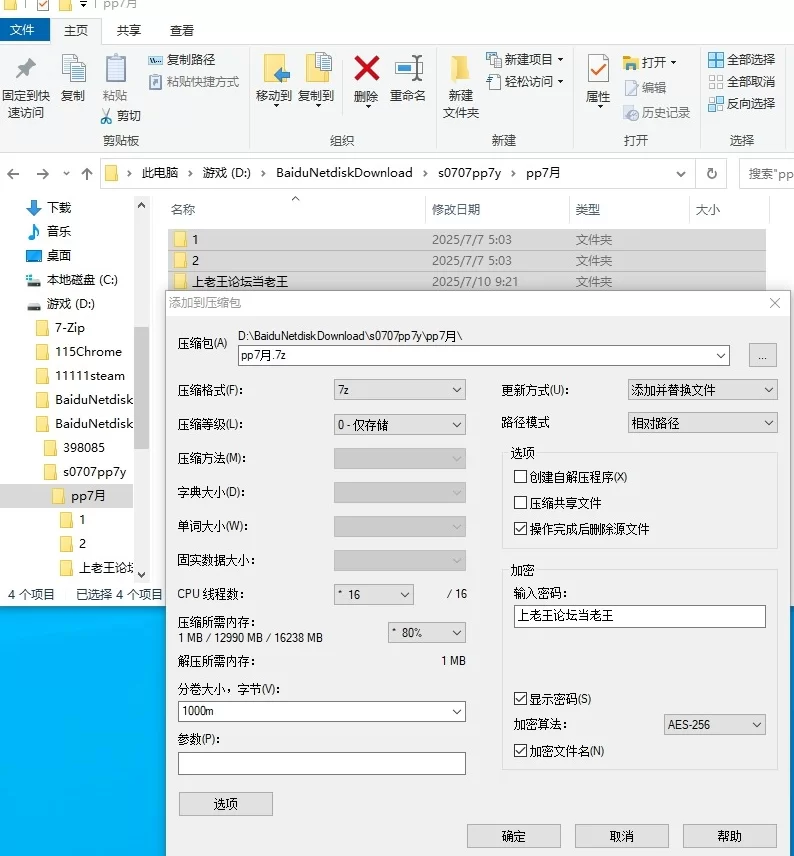Click the Properties (属性) icon

click(598, 69)
